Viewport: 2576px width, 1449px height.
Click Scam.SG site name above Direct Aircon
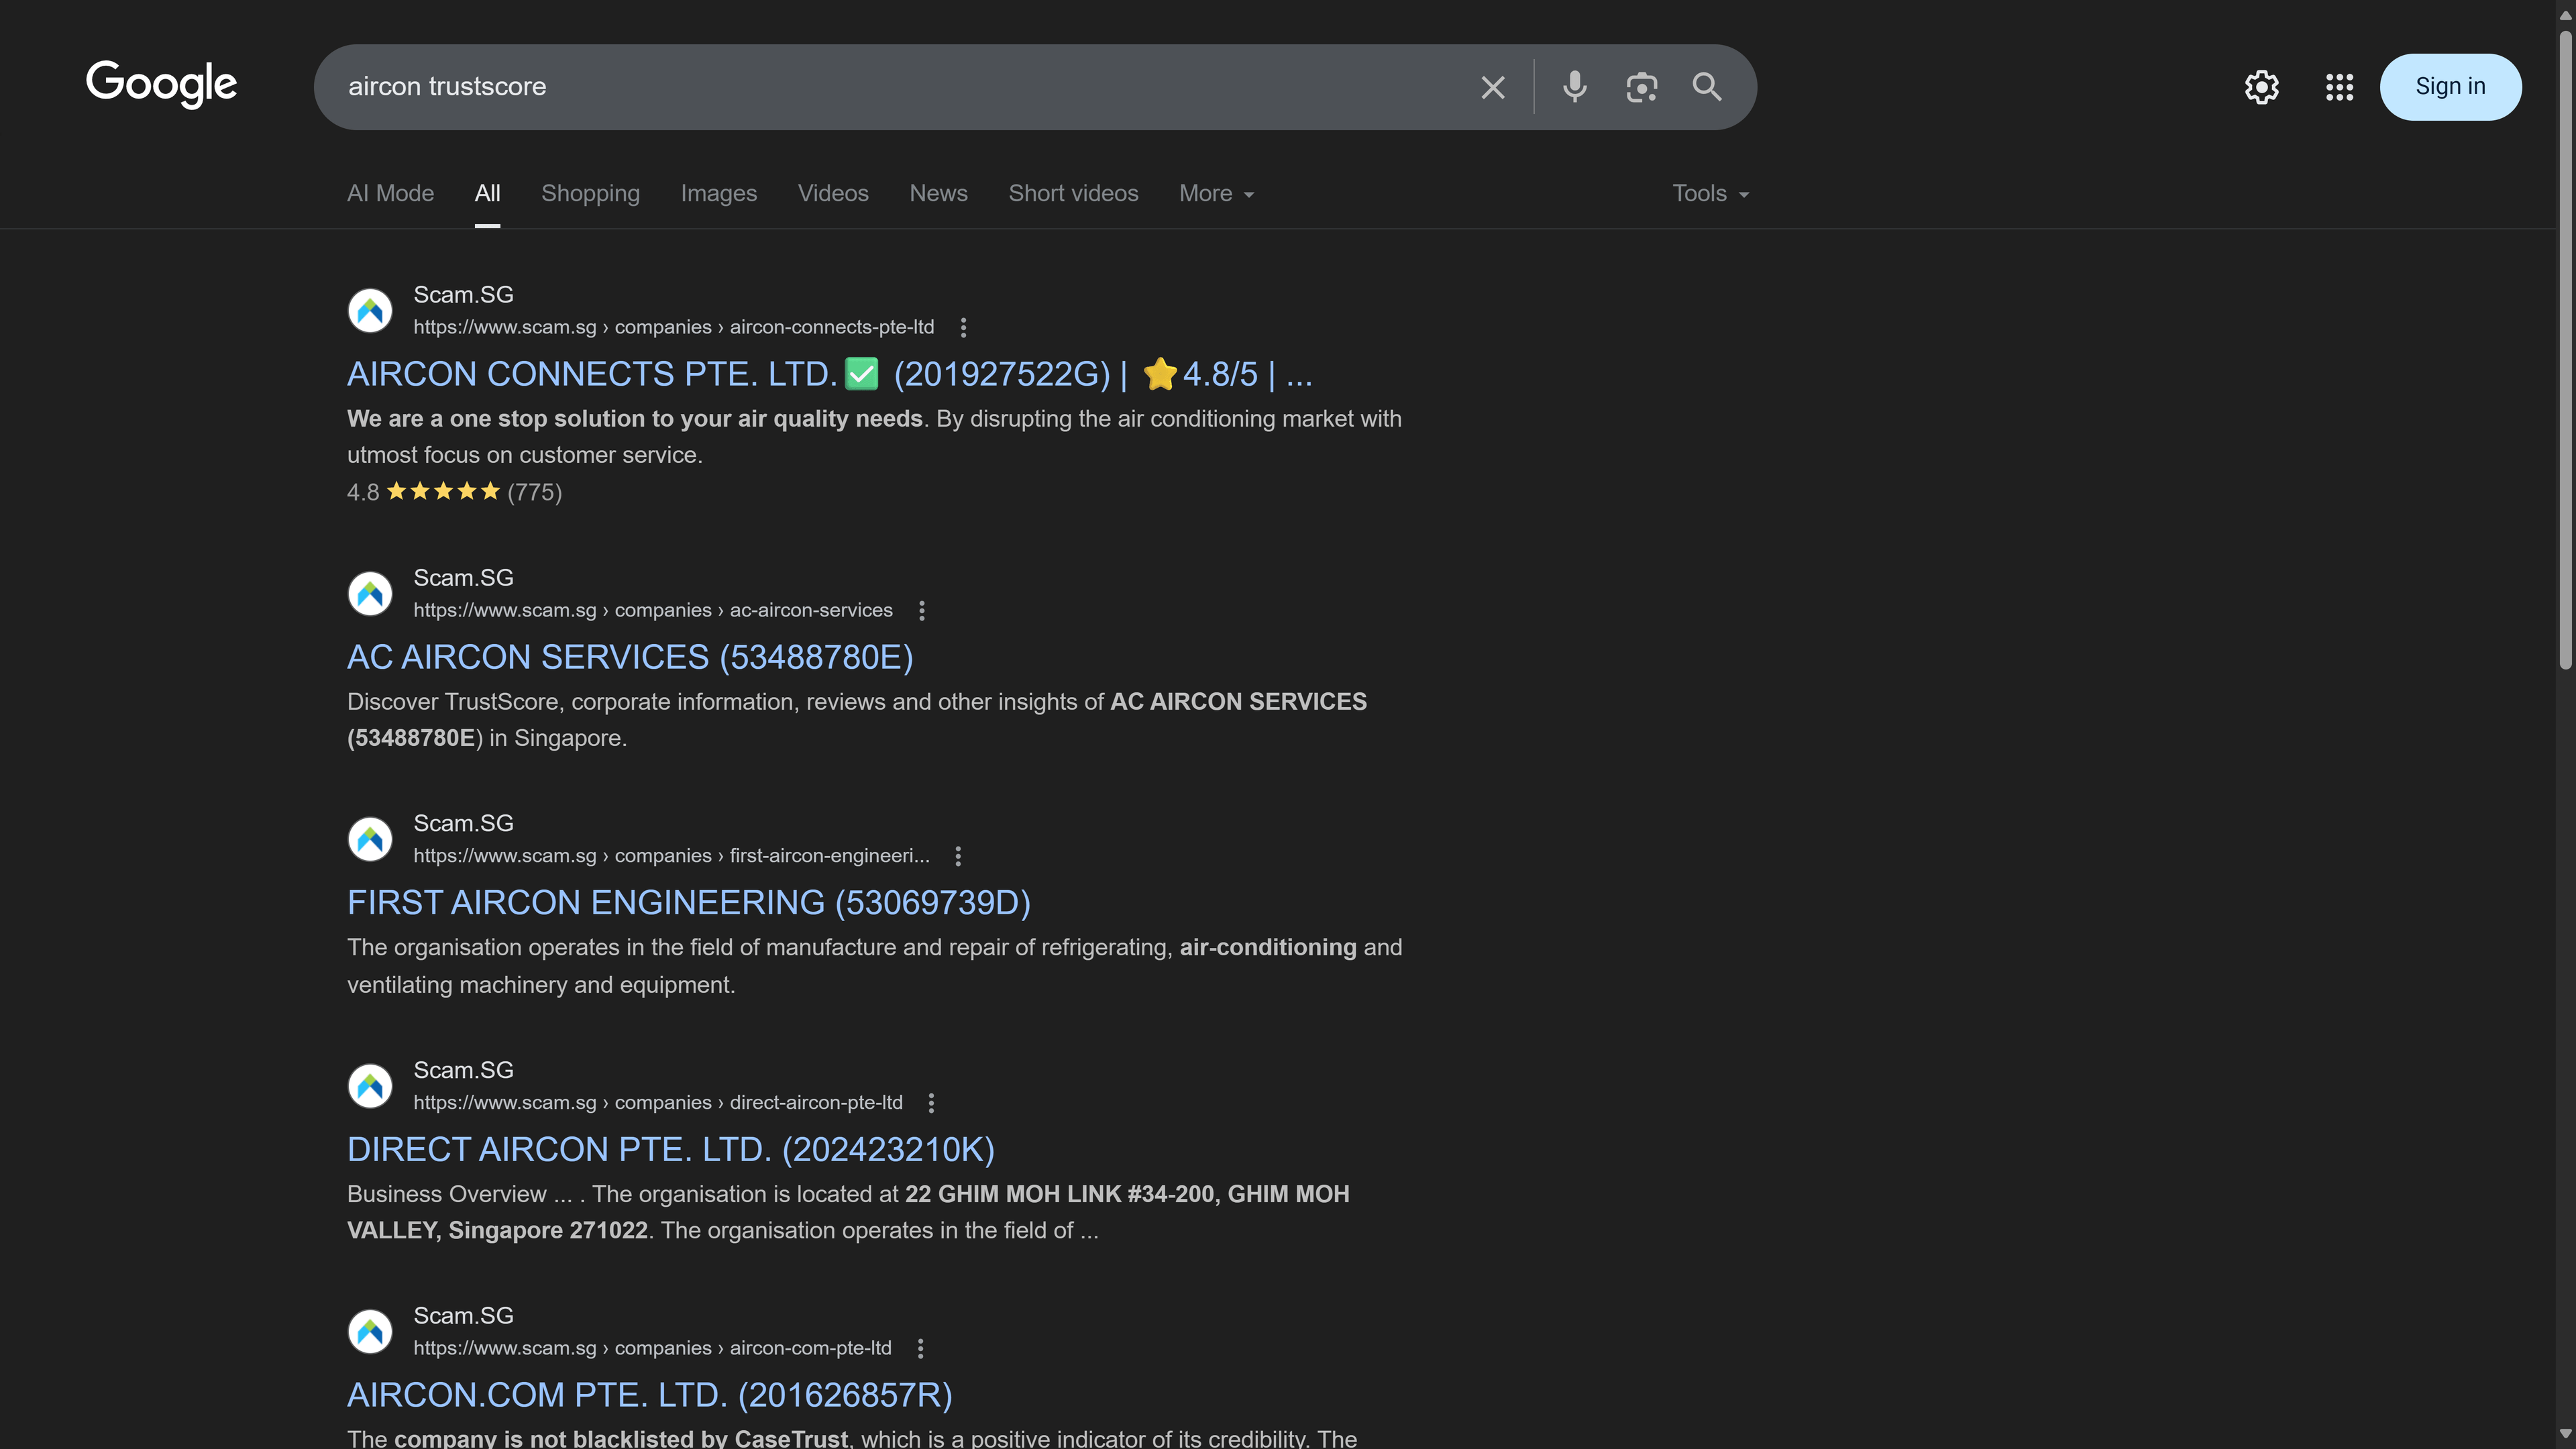pyautogui.click(x=463, y=1070)
